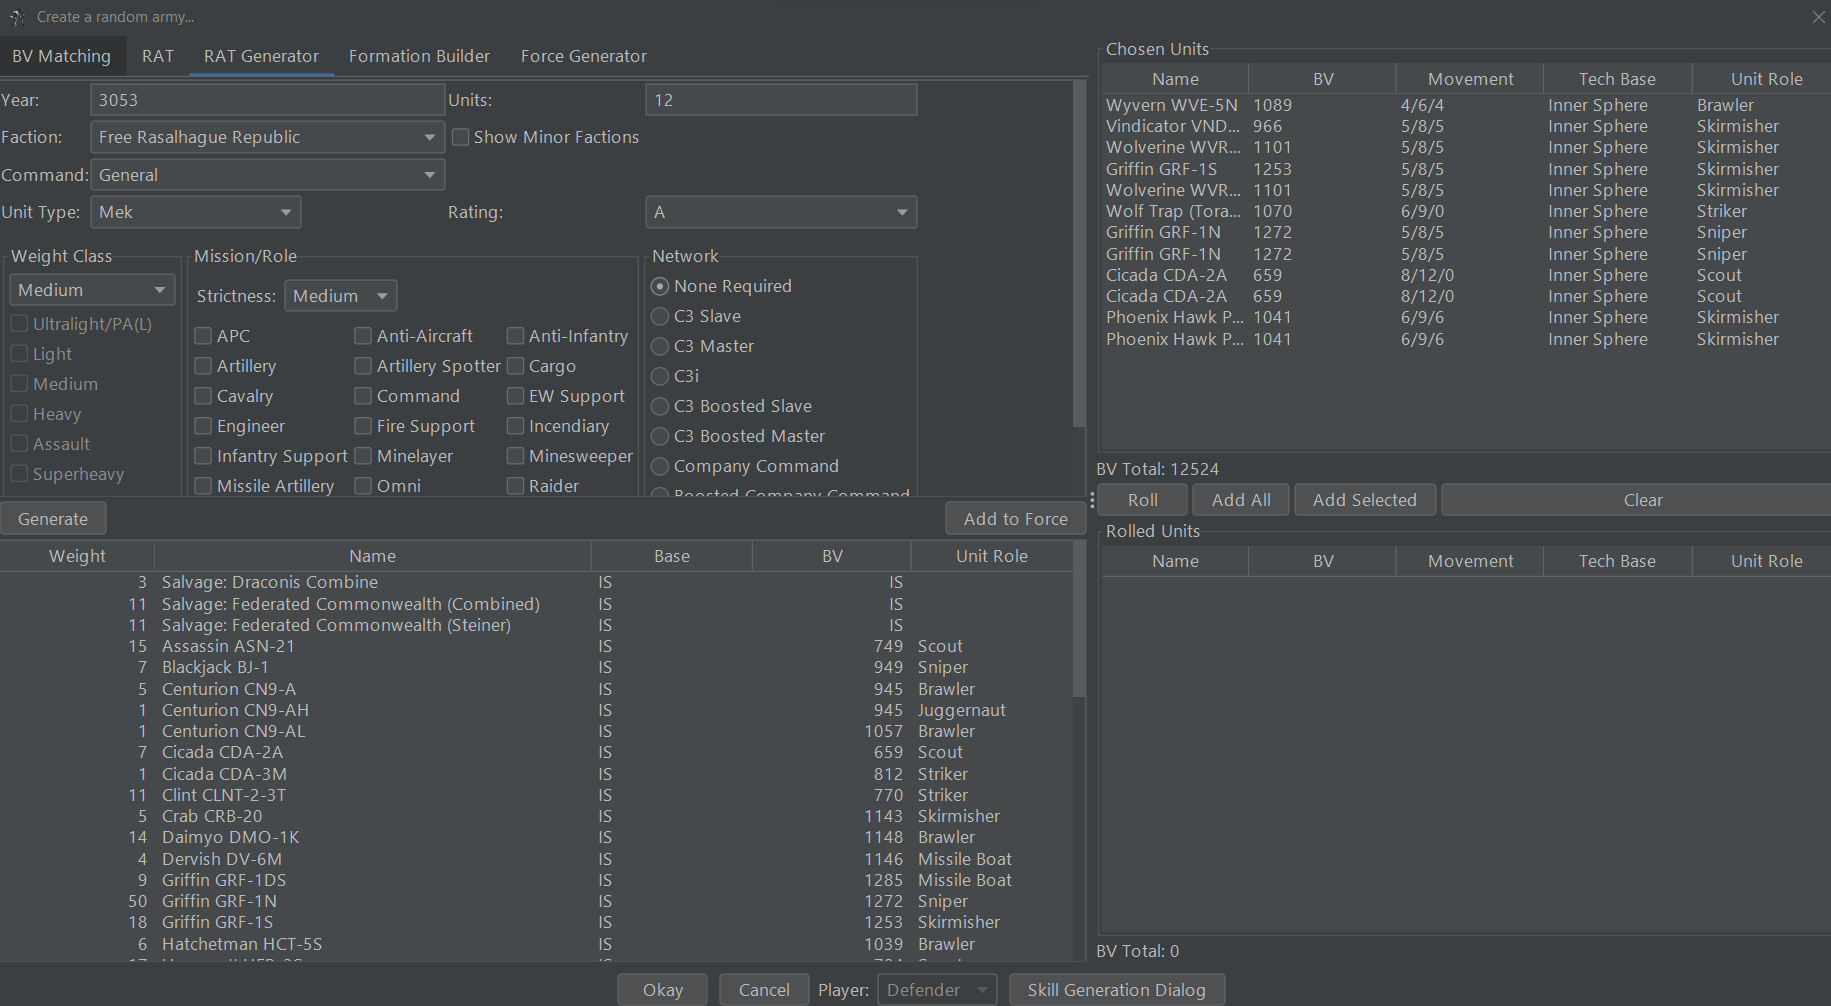Open the BV Matching tab
This screenshot has height=1006, width=1831.
pyautogui.click(x=62, y=56)
